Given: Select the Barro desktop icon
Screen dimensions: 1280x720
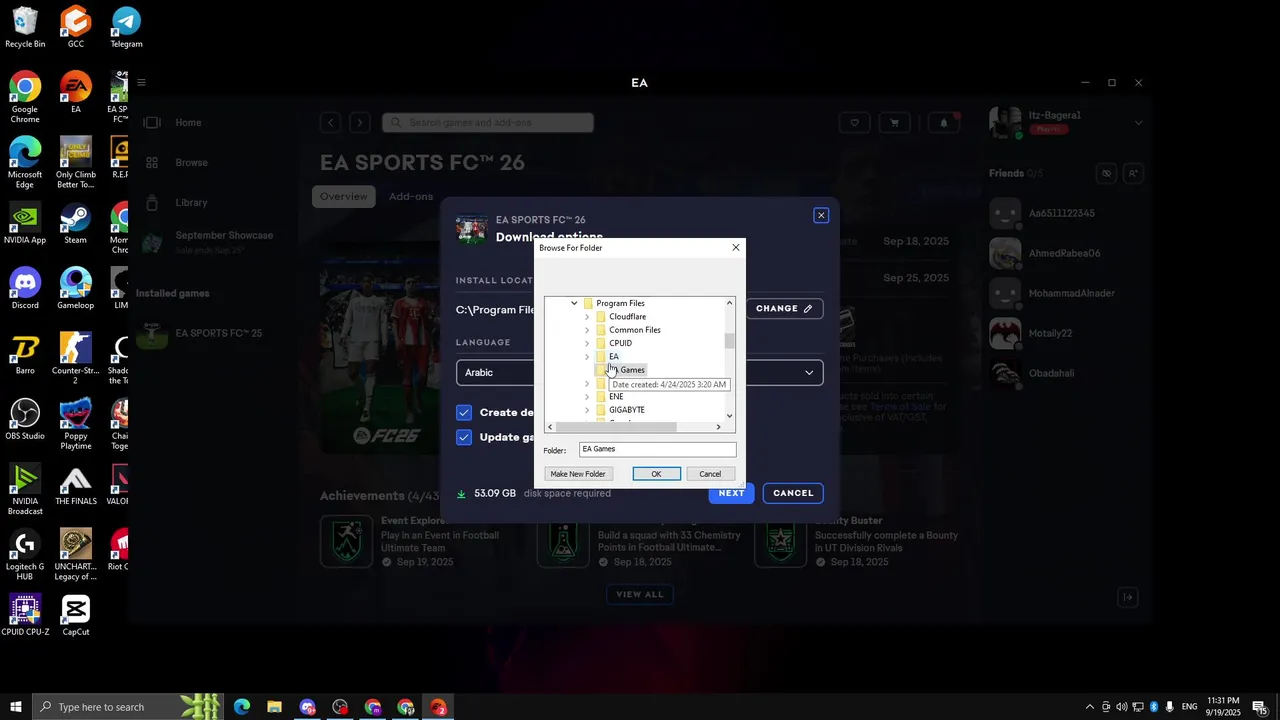Looking at the screenshot, I should tap(25, 354).
